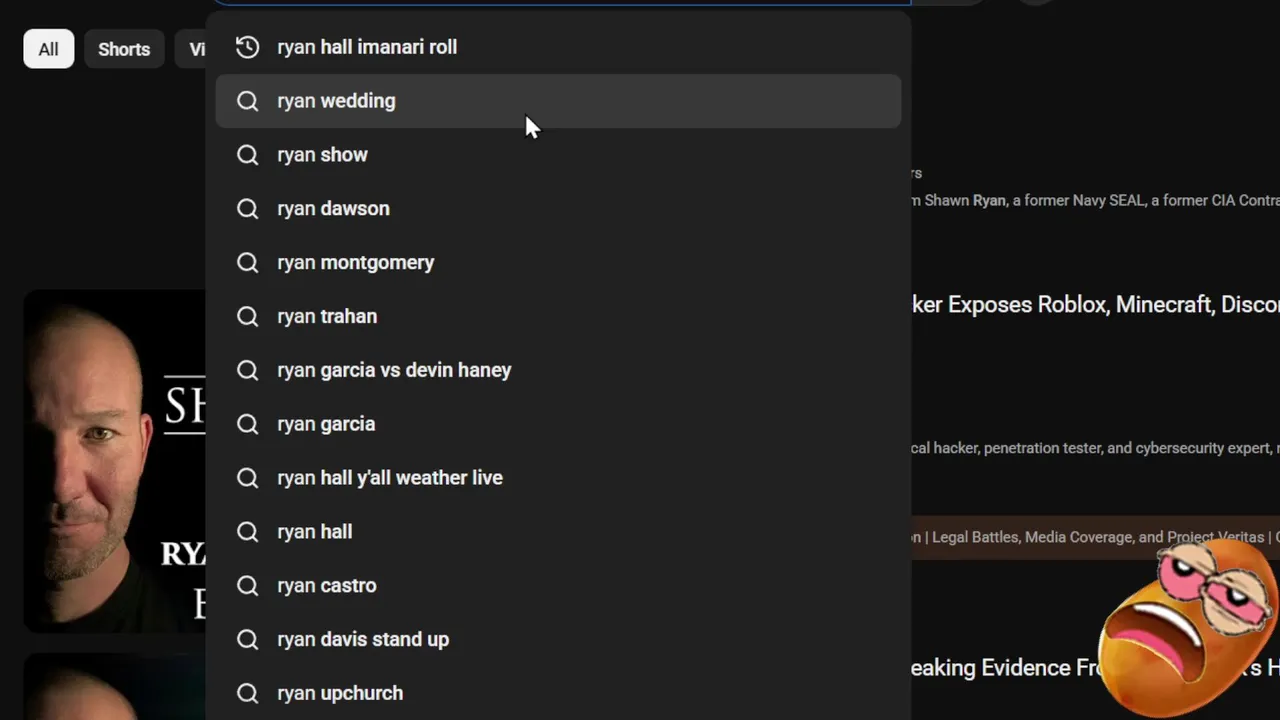This screenshot has width=1280, height=720.
Task: Click the magnifier icon beside 'ryan upchurch'
Action: 247,693
